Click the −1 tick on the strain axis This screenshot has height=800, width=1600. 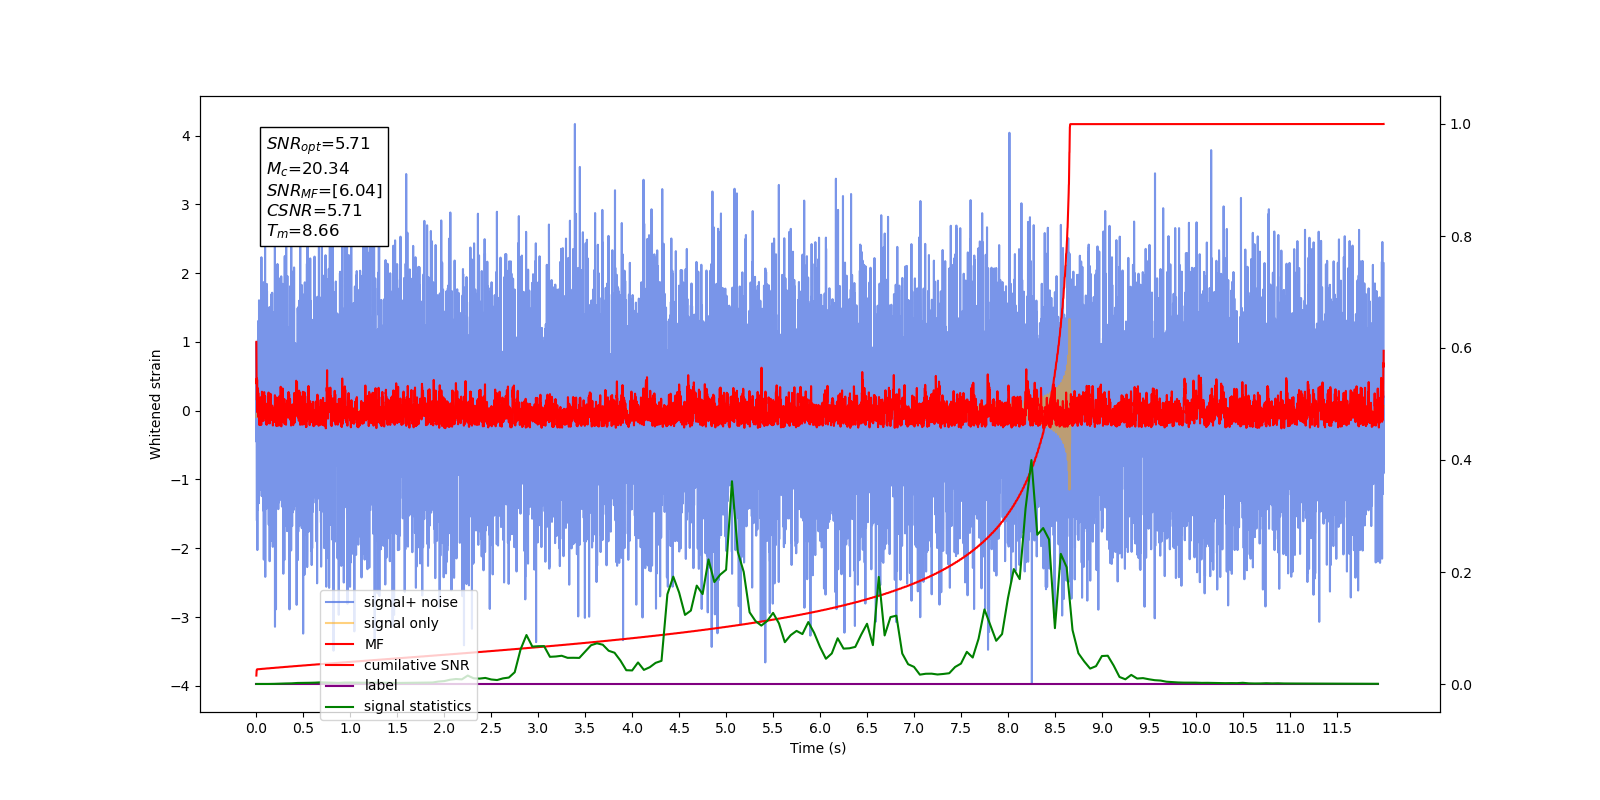(181, 480)
